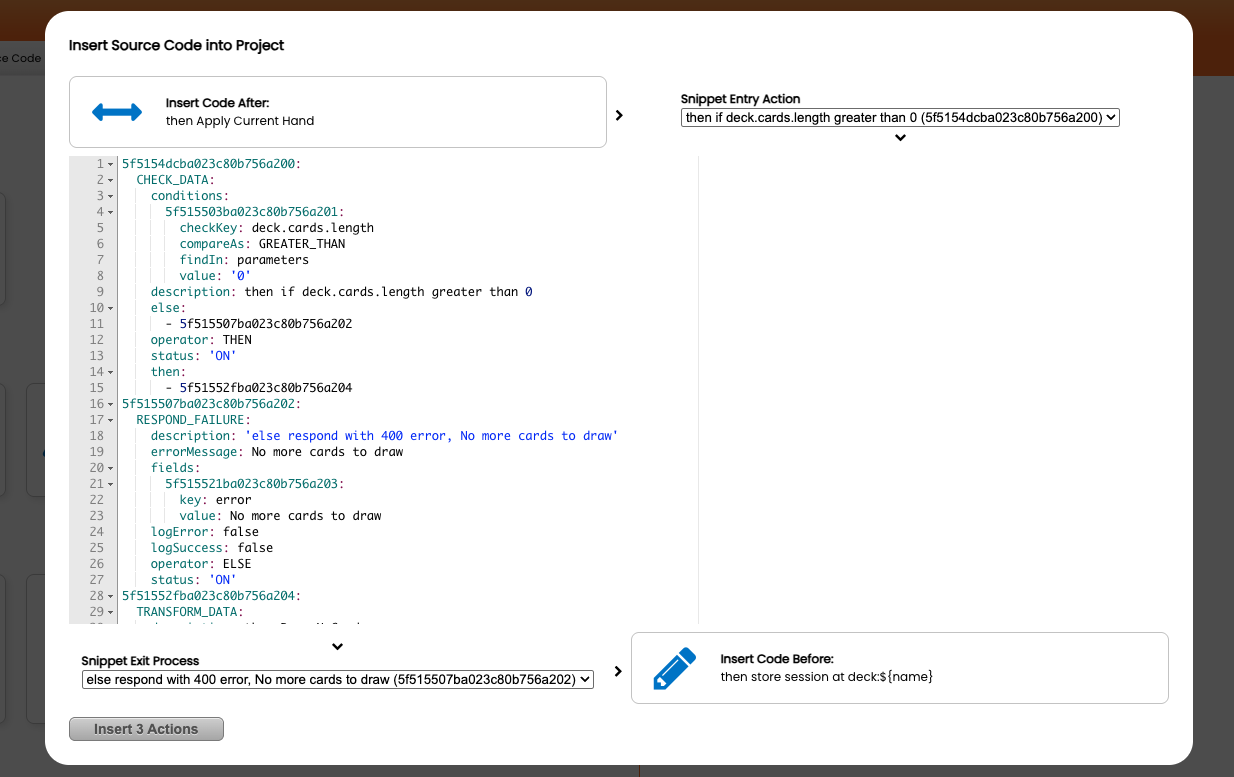Collapse the fold arrow on line 4

click(111, 212)
